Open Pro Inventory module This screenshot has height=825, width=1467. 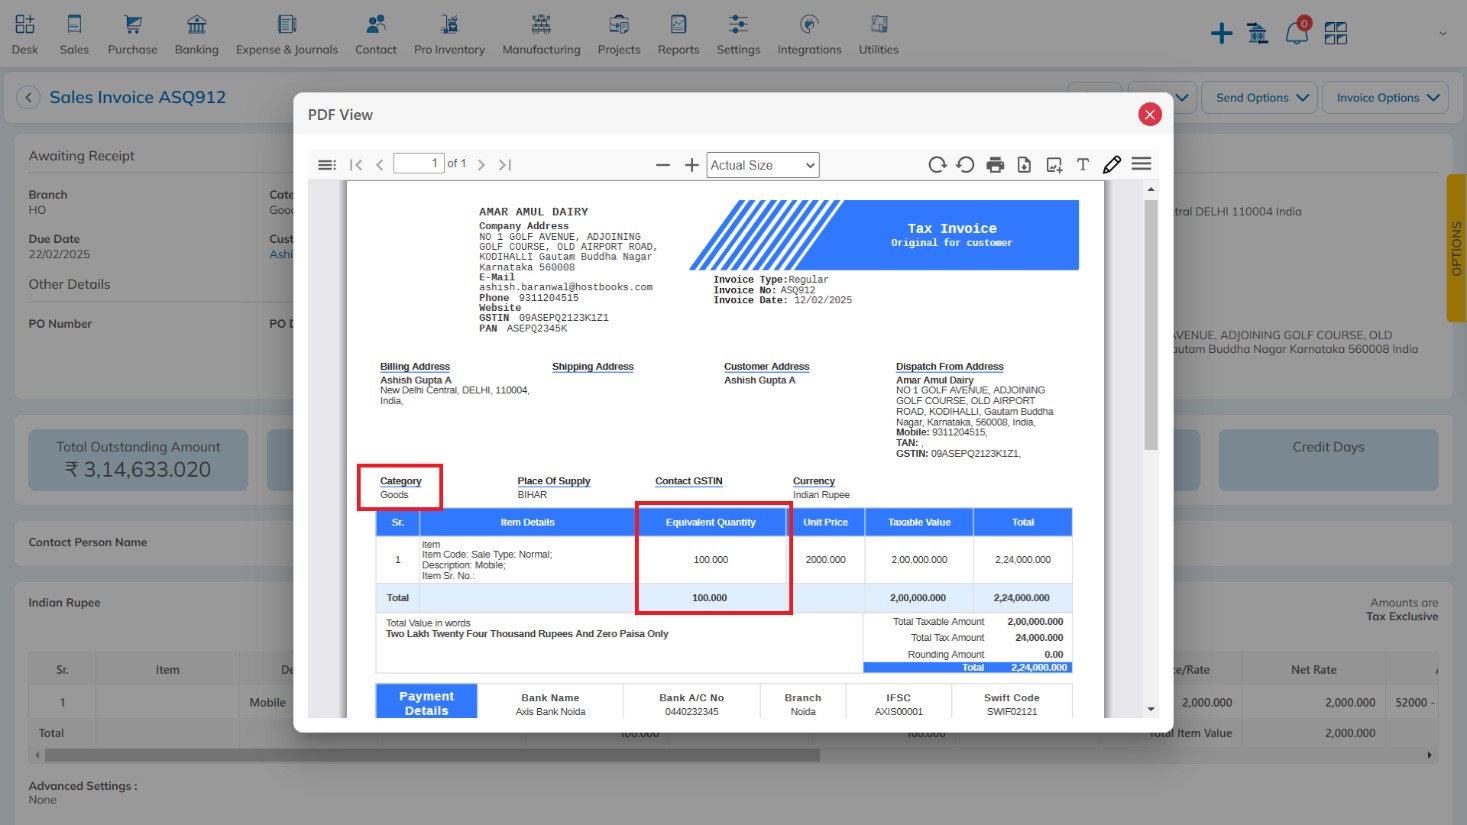click(449, 34)
